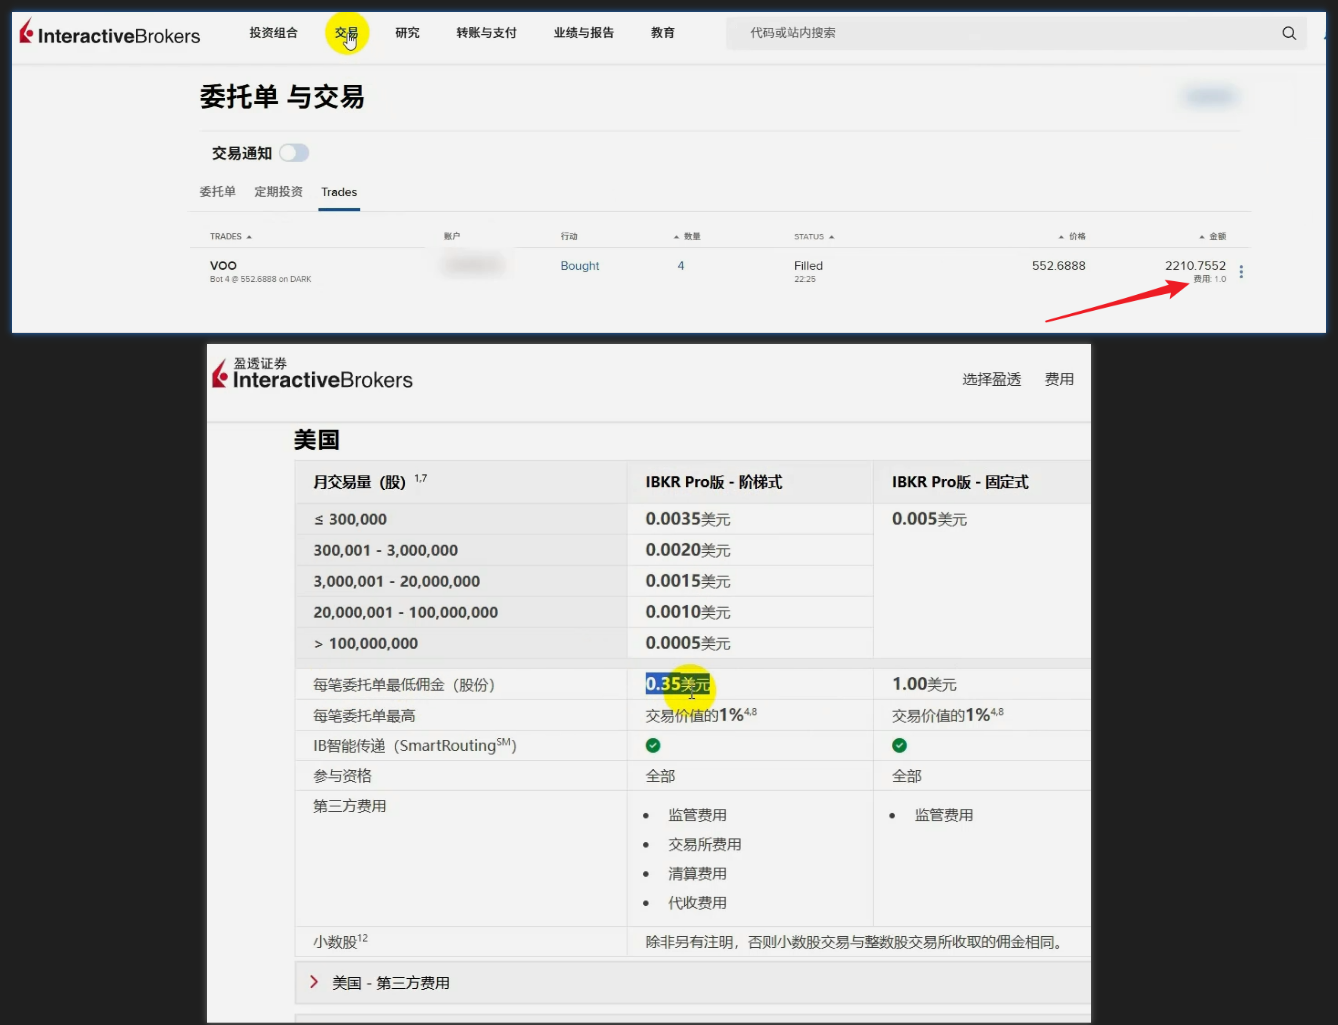Open three-dot menu for VOO trade
This screenshot has width=1338, height=1025.
pyautogui.click(x=1241, y=272)
